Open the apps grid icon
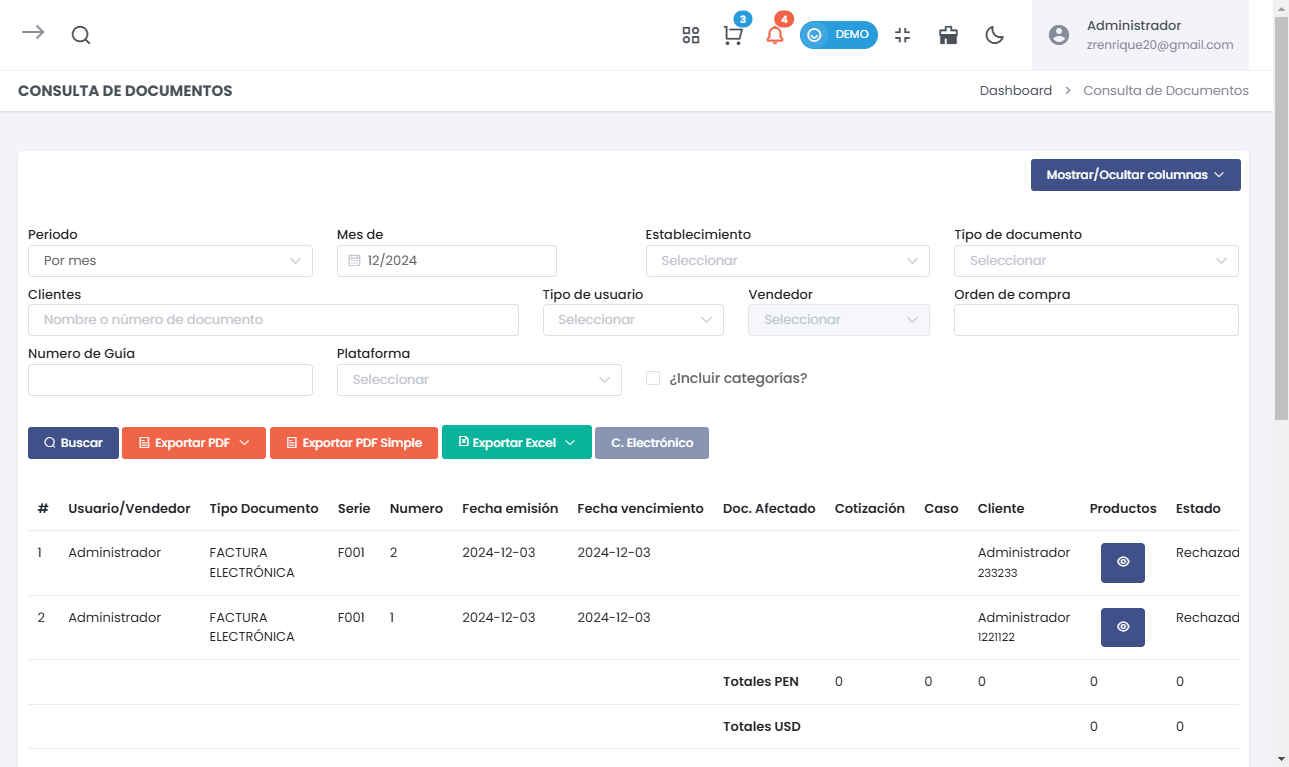1289x767 pixels. click(691, 35)
